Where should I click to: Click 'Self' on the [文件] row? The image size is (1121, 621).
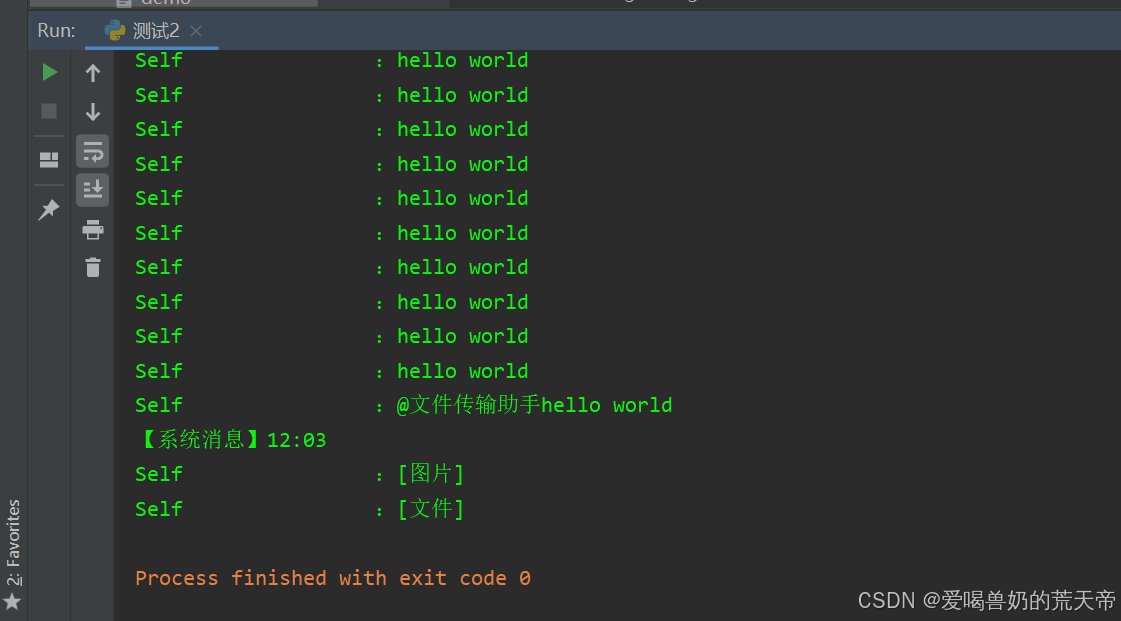click(x=159, y=510)
